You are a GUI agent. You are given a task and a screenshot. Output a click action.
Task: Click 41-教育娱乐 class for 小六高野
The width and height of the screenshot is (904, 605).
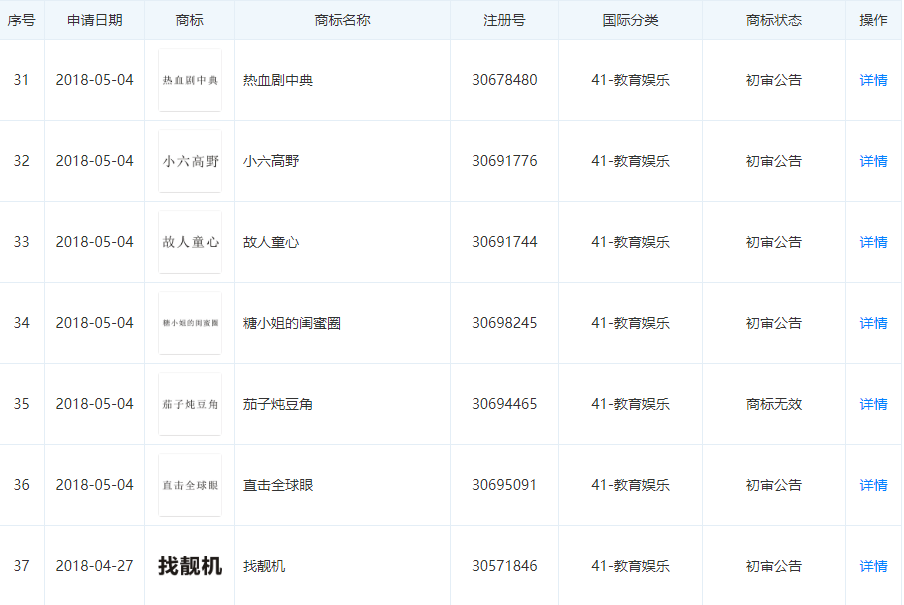click(x=630, y=161)
